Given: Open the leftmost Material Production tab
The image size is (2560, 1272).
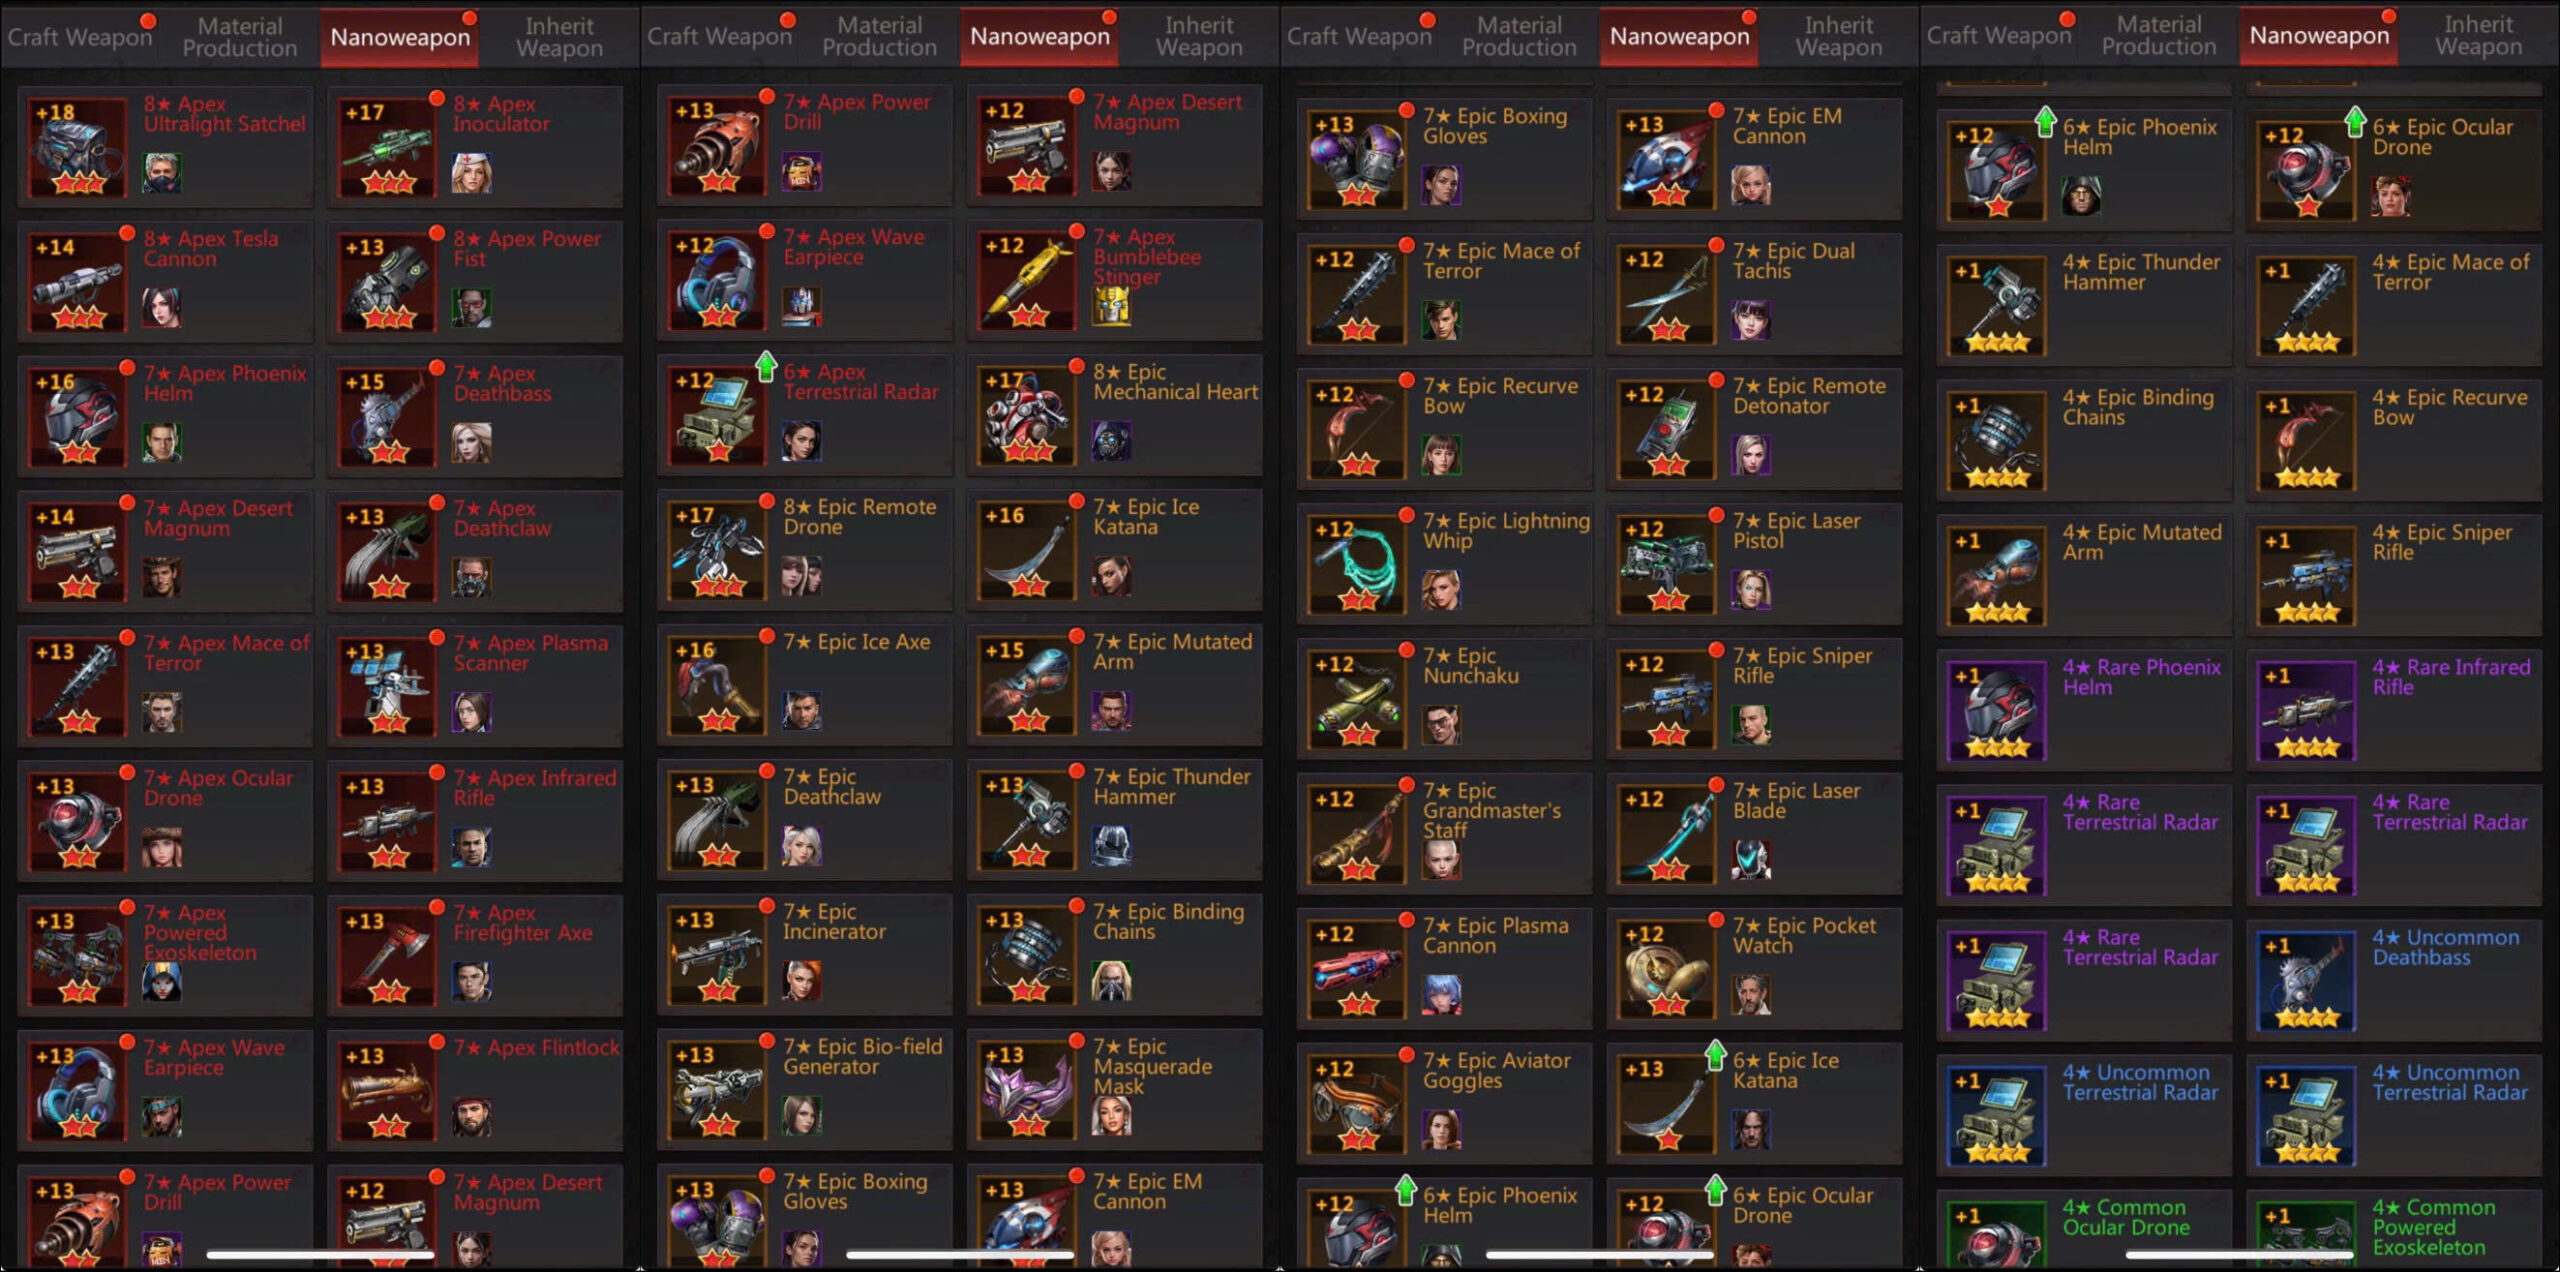Looking at the screenshot, I should 240,37.
